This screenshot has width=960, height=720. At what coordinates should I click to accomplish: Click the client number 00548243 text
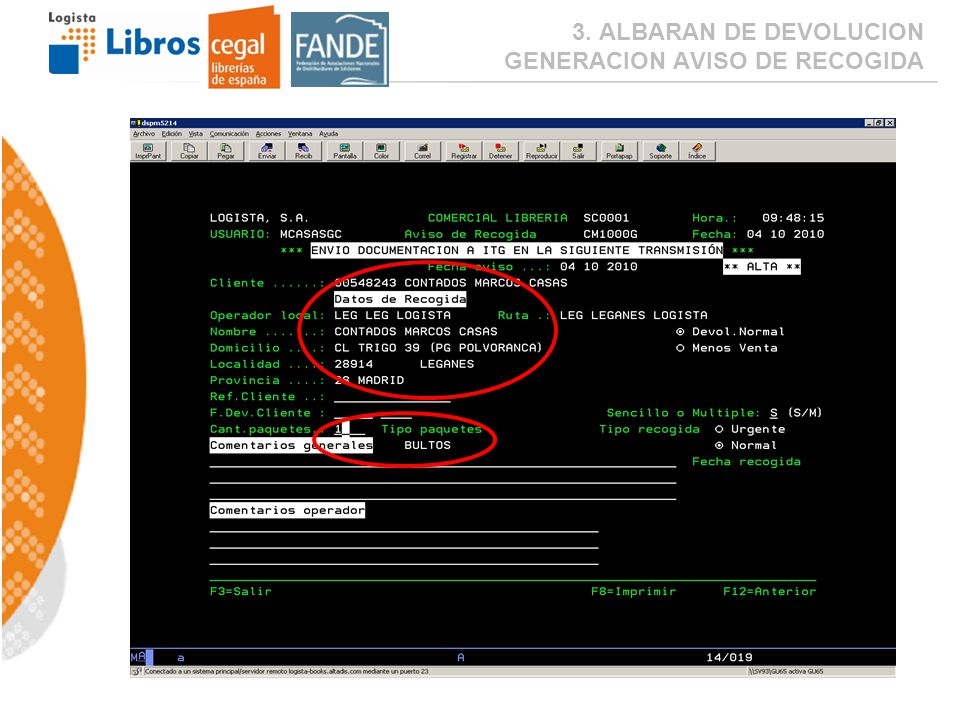coord(366,283)
